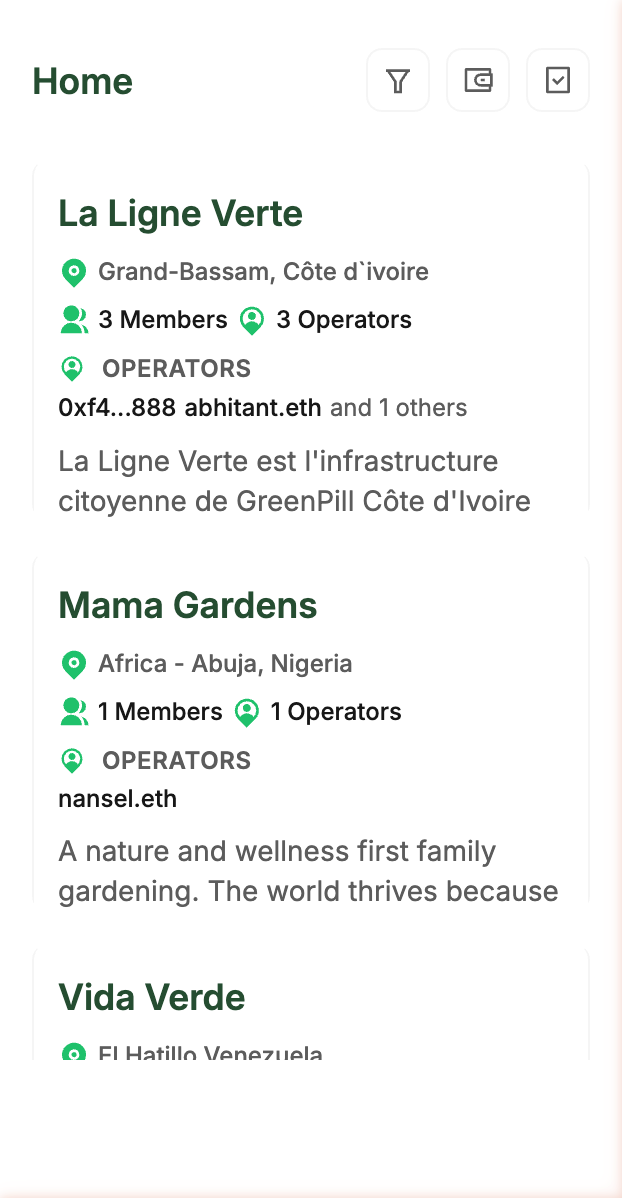Click icon next to Mama Gardens OPERATORS label
Screen dimensions: 622x1198
coord(72,761)
